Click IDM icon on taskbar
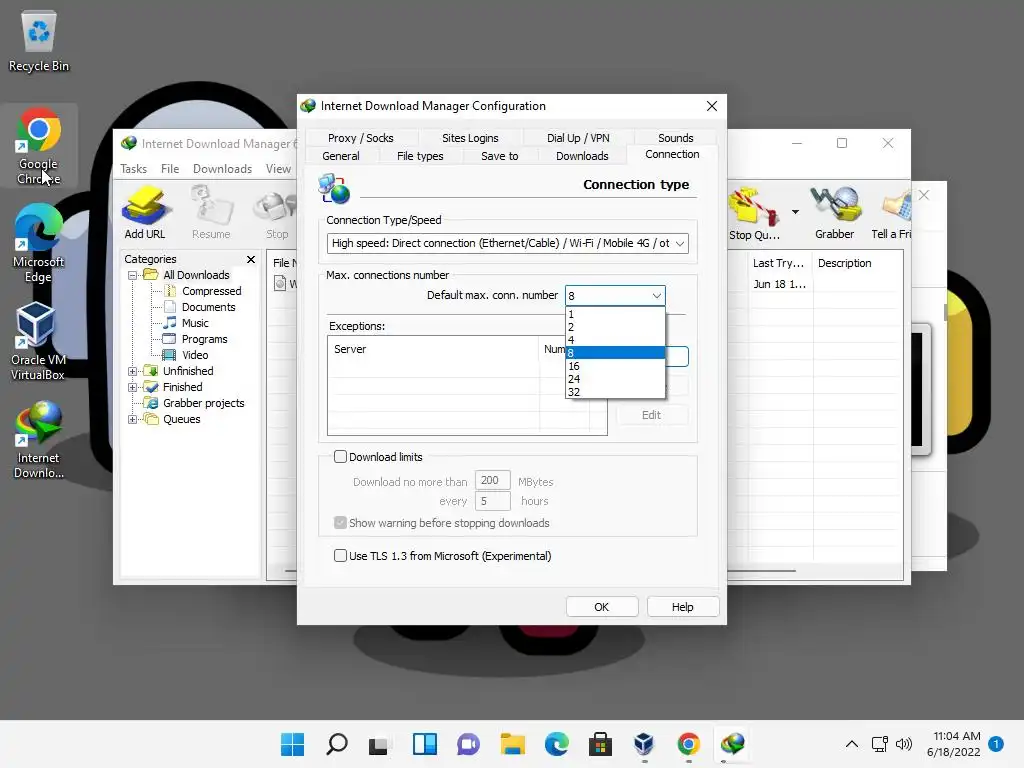 [732, 744]
